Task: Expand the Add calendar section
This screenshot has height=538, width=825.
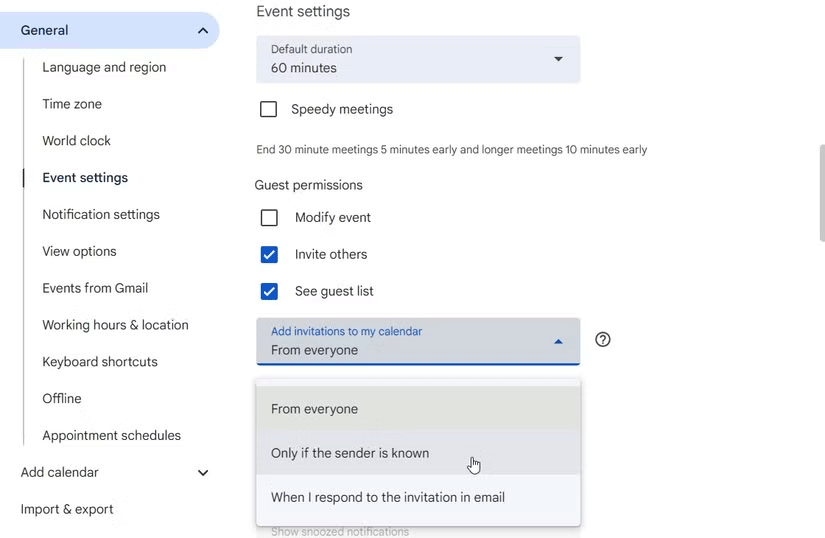Action: pyautogui.click(x=203, y=473)
